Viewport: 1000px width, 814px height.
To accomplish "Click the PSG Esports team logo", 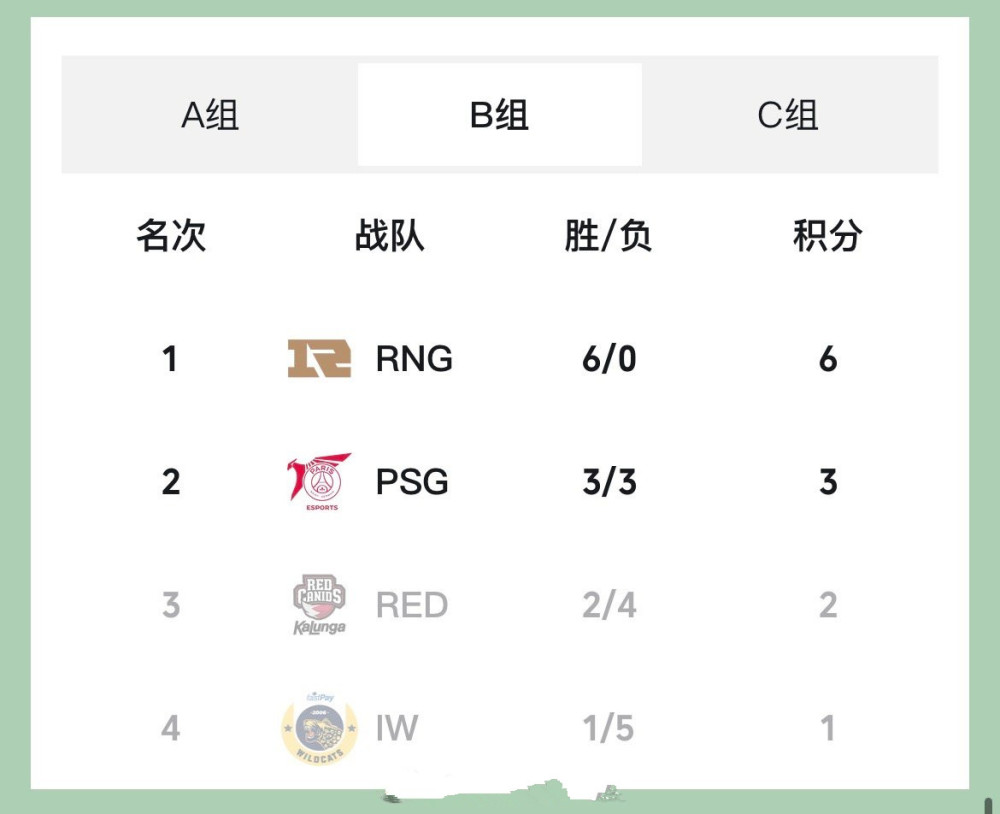I will (319, 482).
